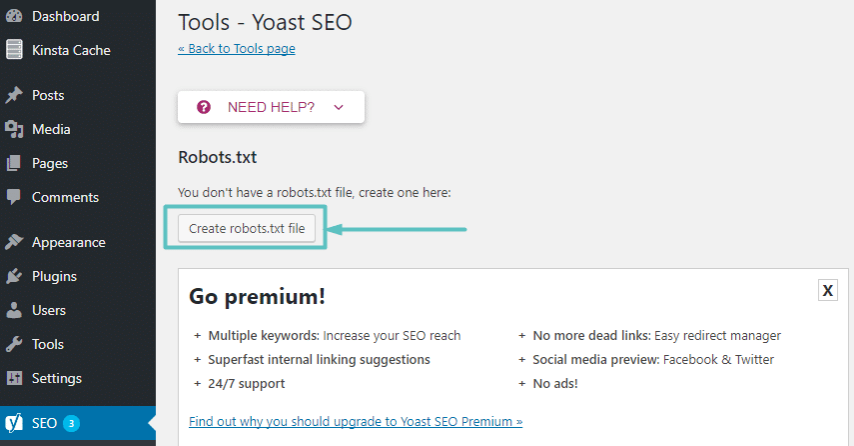
Task: Create the robots.txt file
Action: 247,228
